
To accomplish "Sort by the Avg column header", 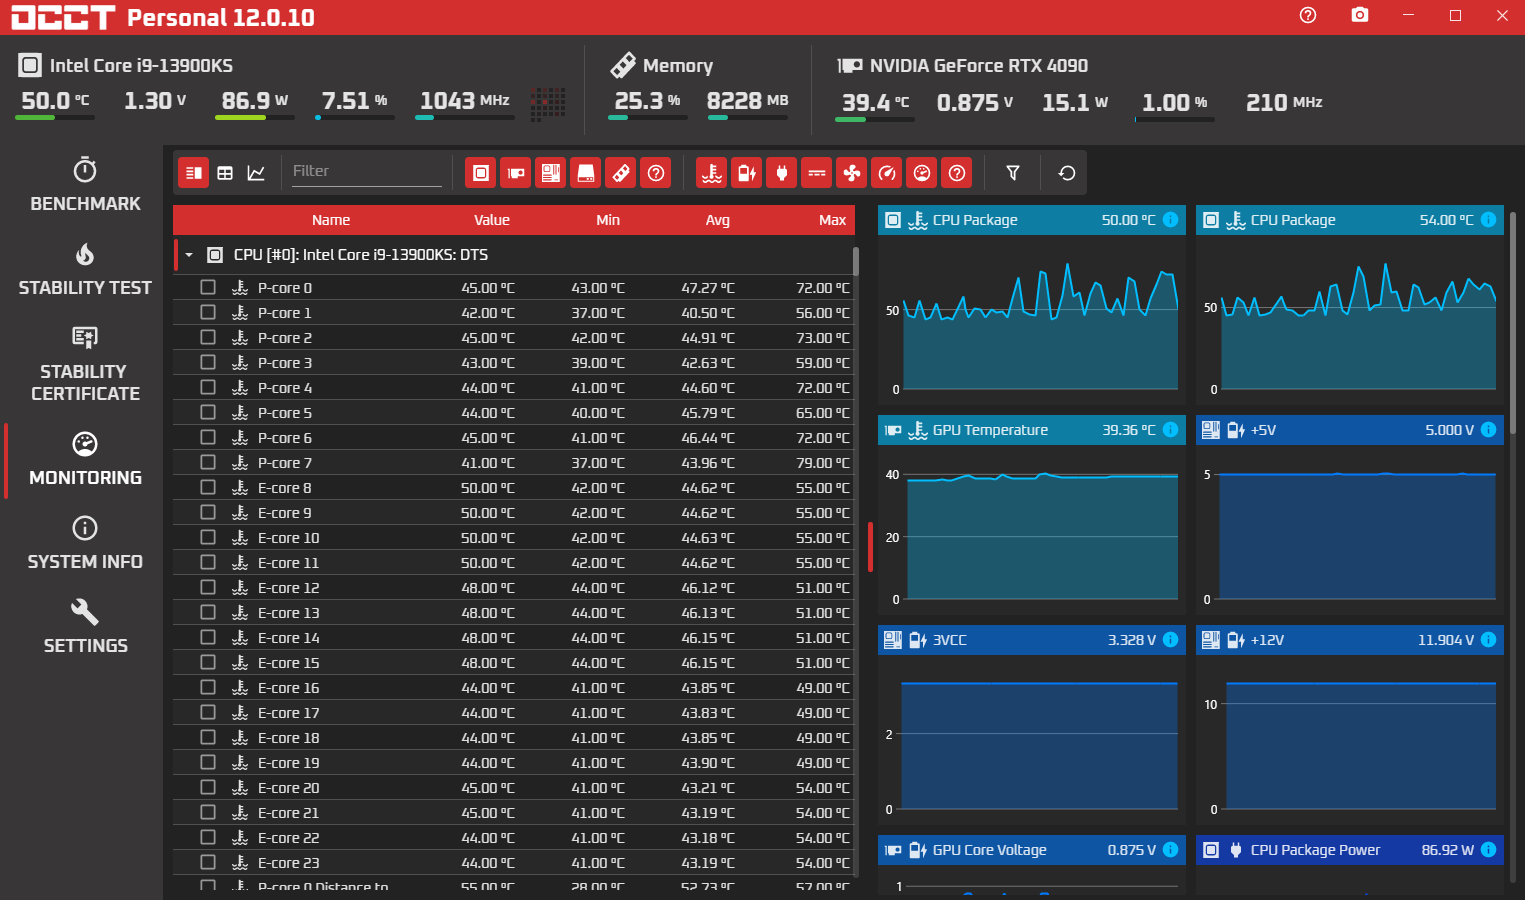I will coord(718,220).
